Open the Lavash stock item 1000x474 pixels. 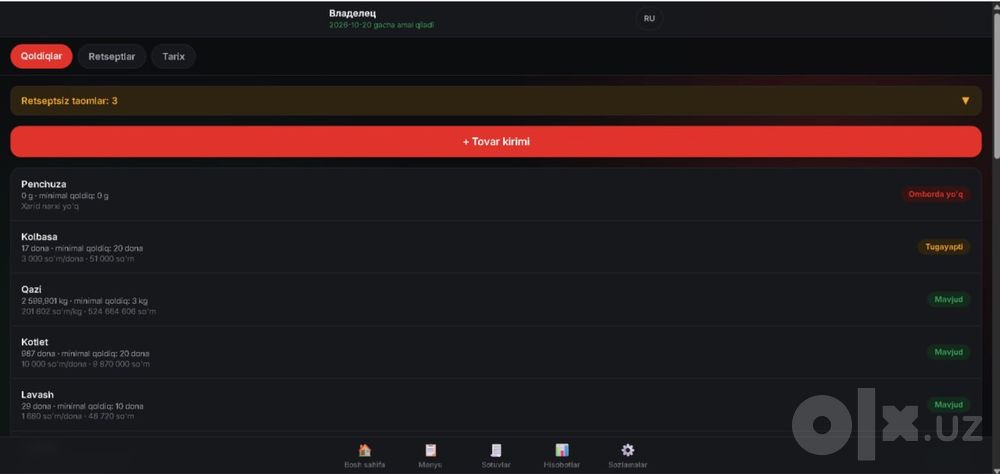[496, 405]
